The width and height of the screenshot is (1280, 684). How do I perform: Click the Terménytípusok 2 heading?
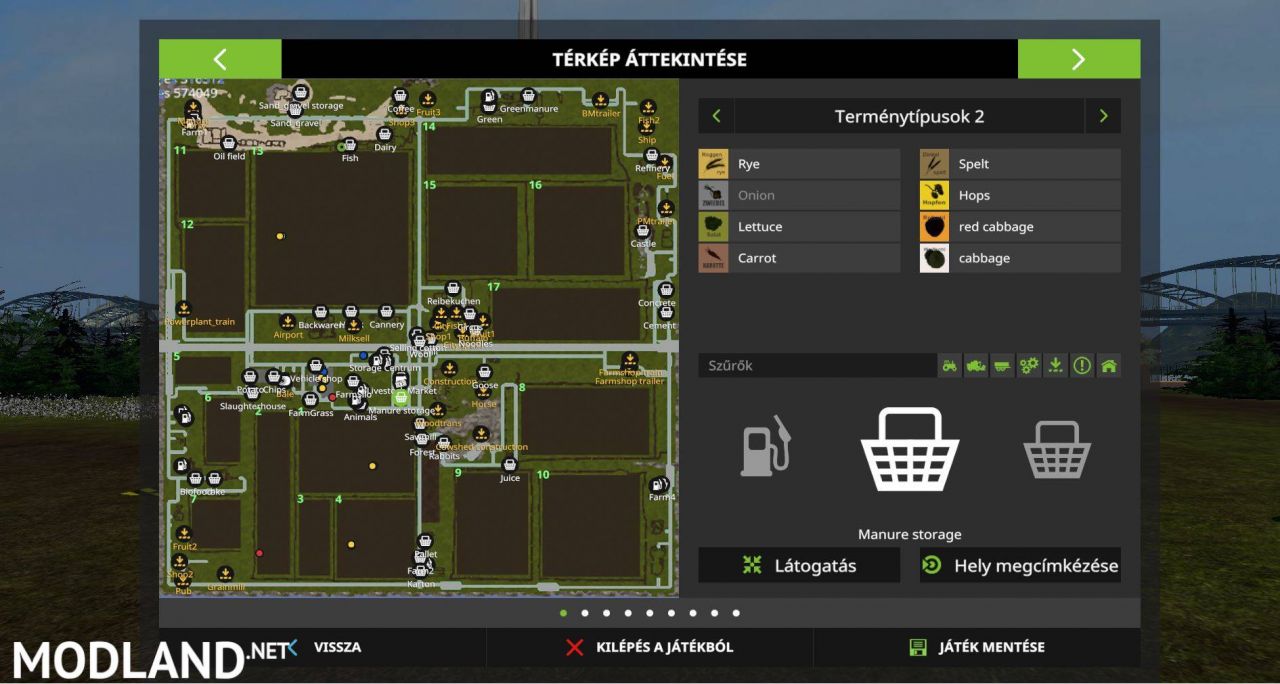(909, 116)
